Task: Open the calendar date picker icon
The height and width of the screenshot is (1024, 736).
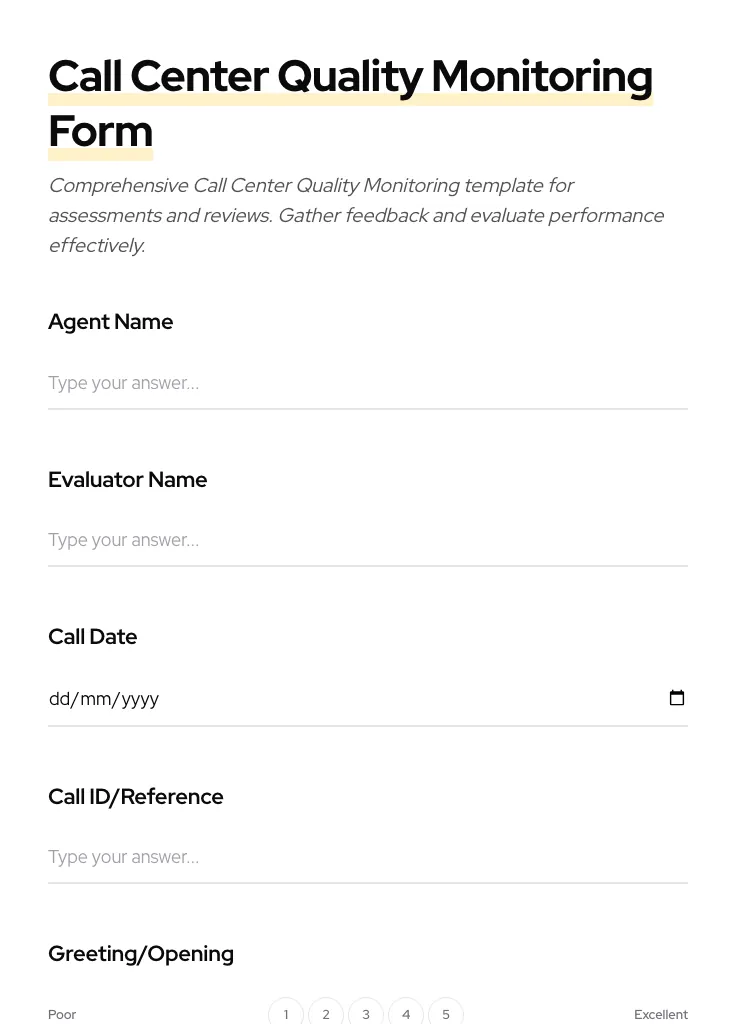Action: [677, 697]
